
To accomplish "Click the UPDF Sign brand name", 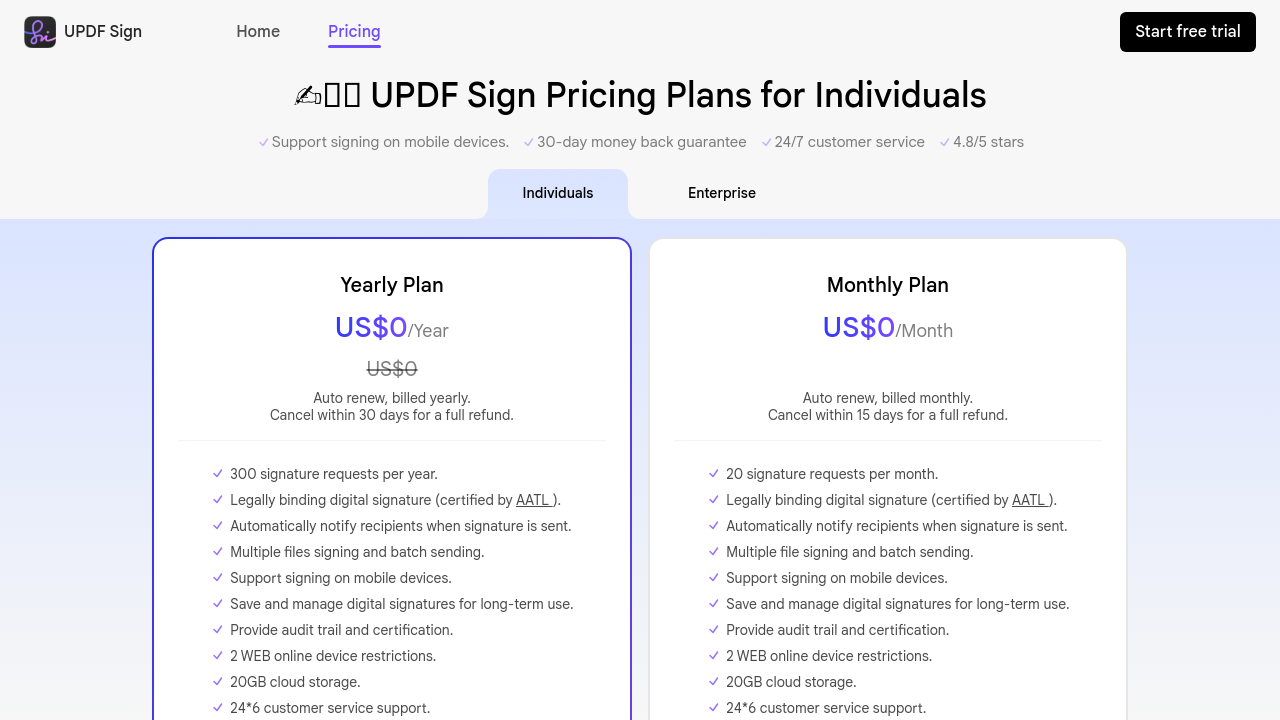I will (x=103, y=32).
